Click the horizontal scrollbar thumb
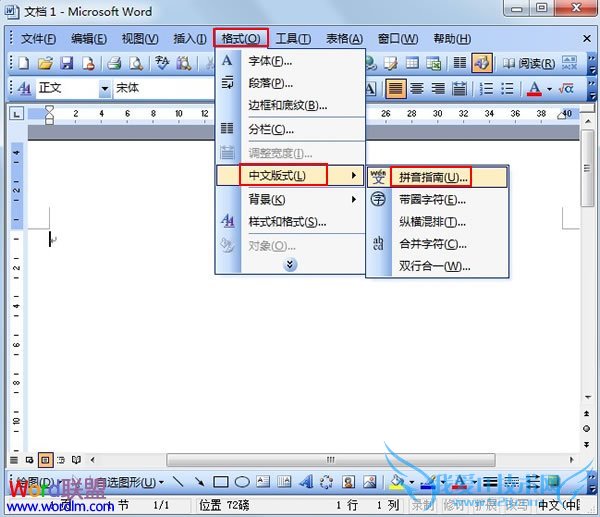Screen dimensions: 600x517 (x=331, y=460)
